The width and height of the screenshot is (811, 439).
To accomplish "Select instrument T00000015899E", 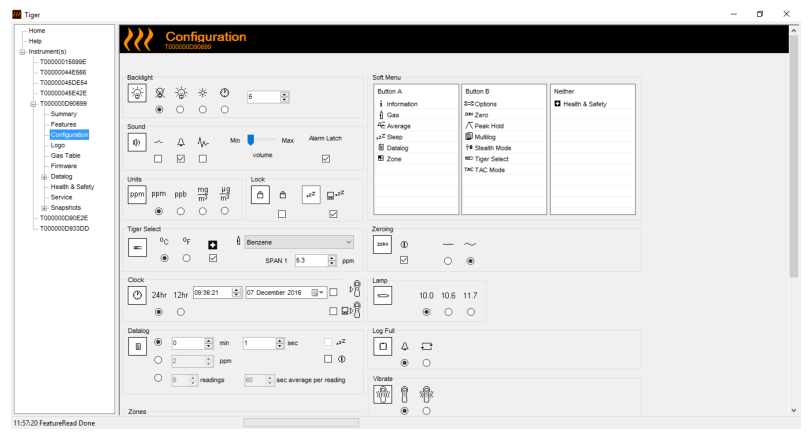I will pyautogui.click(x=63, y=62).
